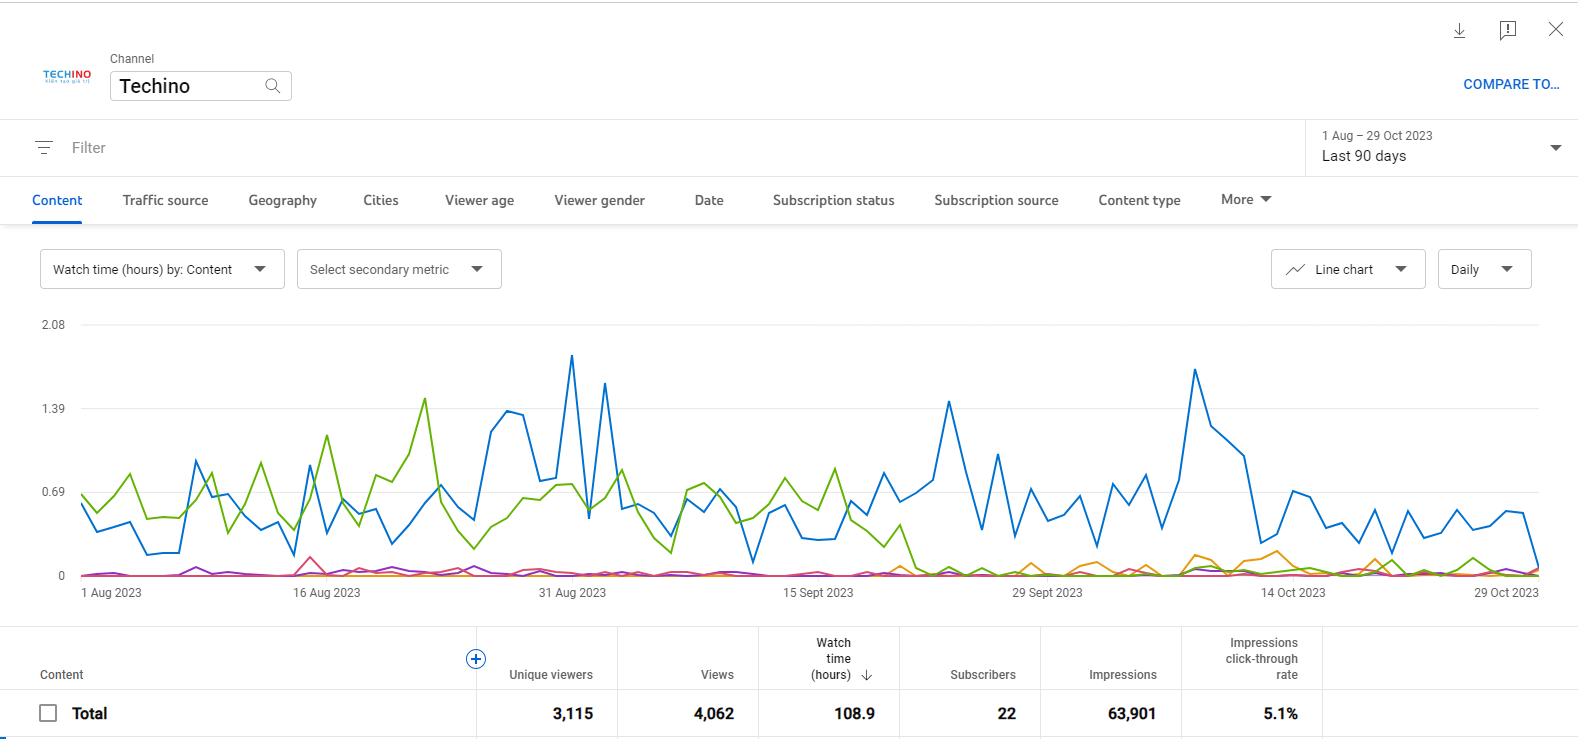
Task: Click the search magnifier in the channel field
Action: [x=272, y=86]
